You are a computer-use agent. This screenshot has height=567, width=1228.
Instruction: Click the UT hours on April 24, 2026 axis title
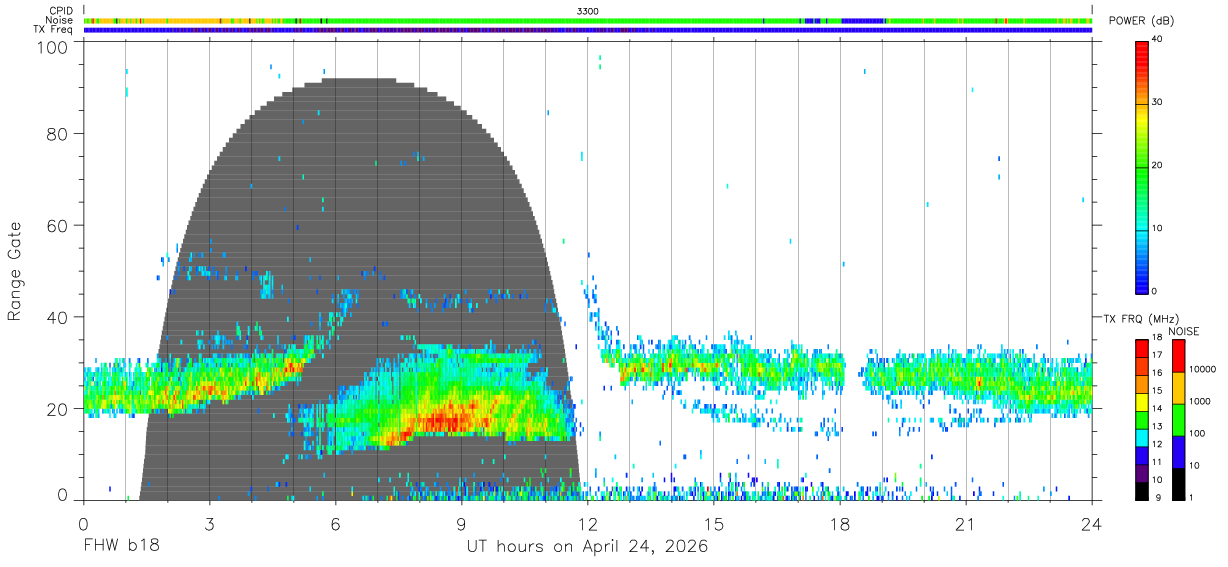tap(587, 547)
